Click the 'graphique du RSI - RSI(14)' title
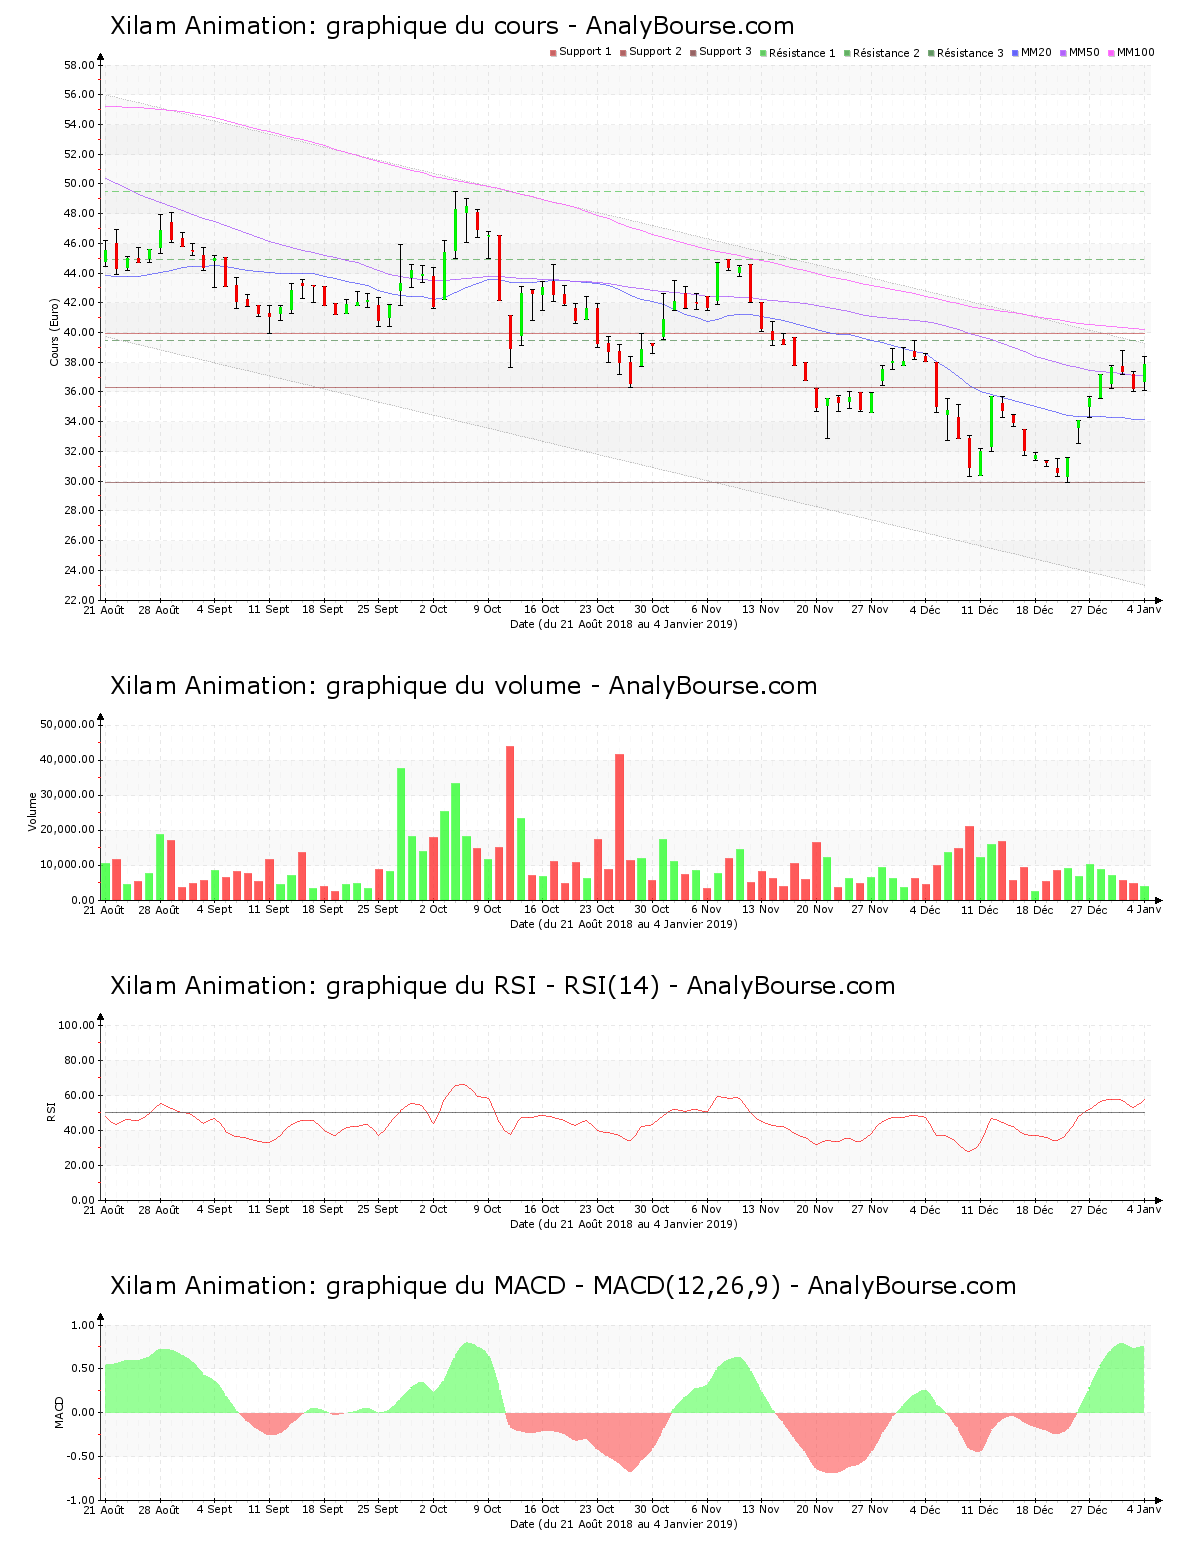The height and width of the screenshot is (1550, 1200). click(x=502, y=986)
